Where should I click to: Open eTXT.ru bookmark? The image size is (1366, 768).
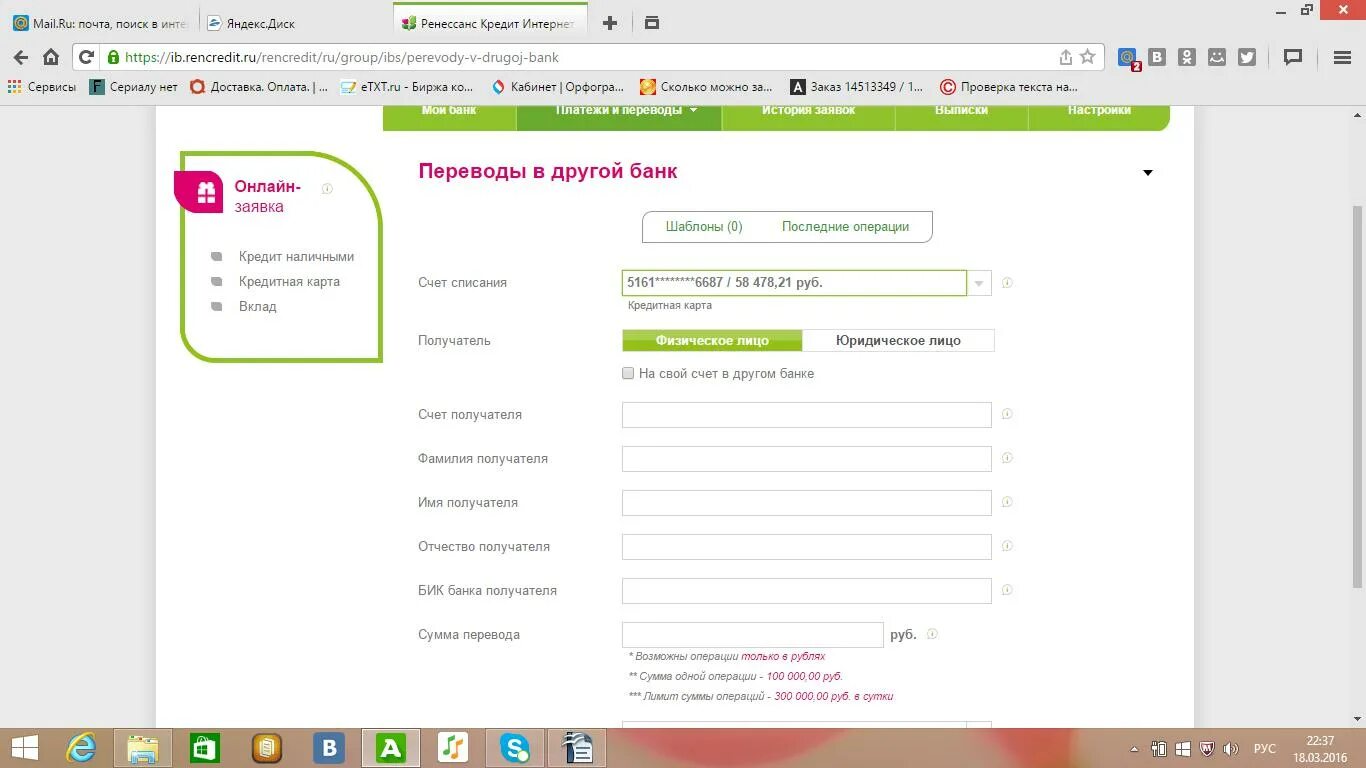click(x=407, y=87)
